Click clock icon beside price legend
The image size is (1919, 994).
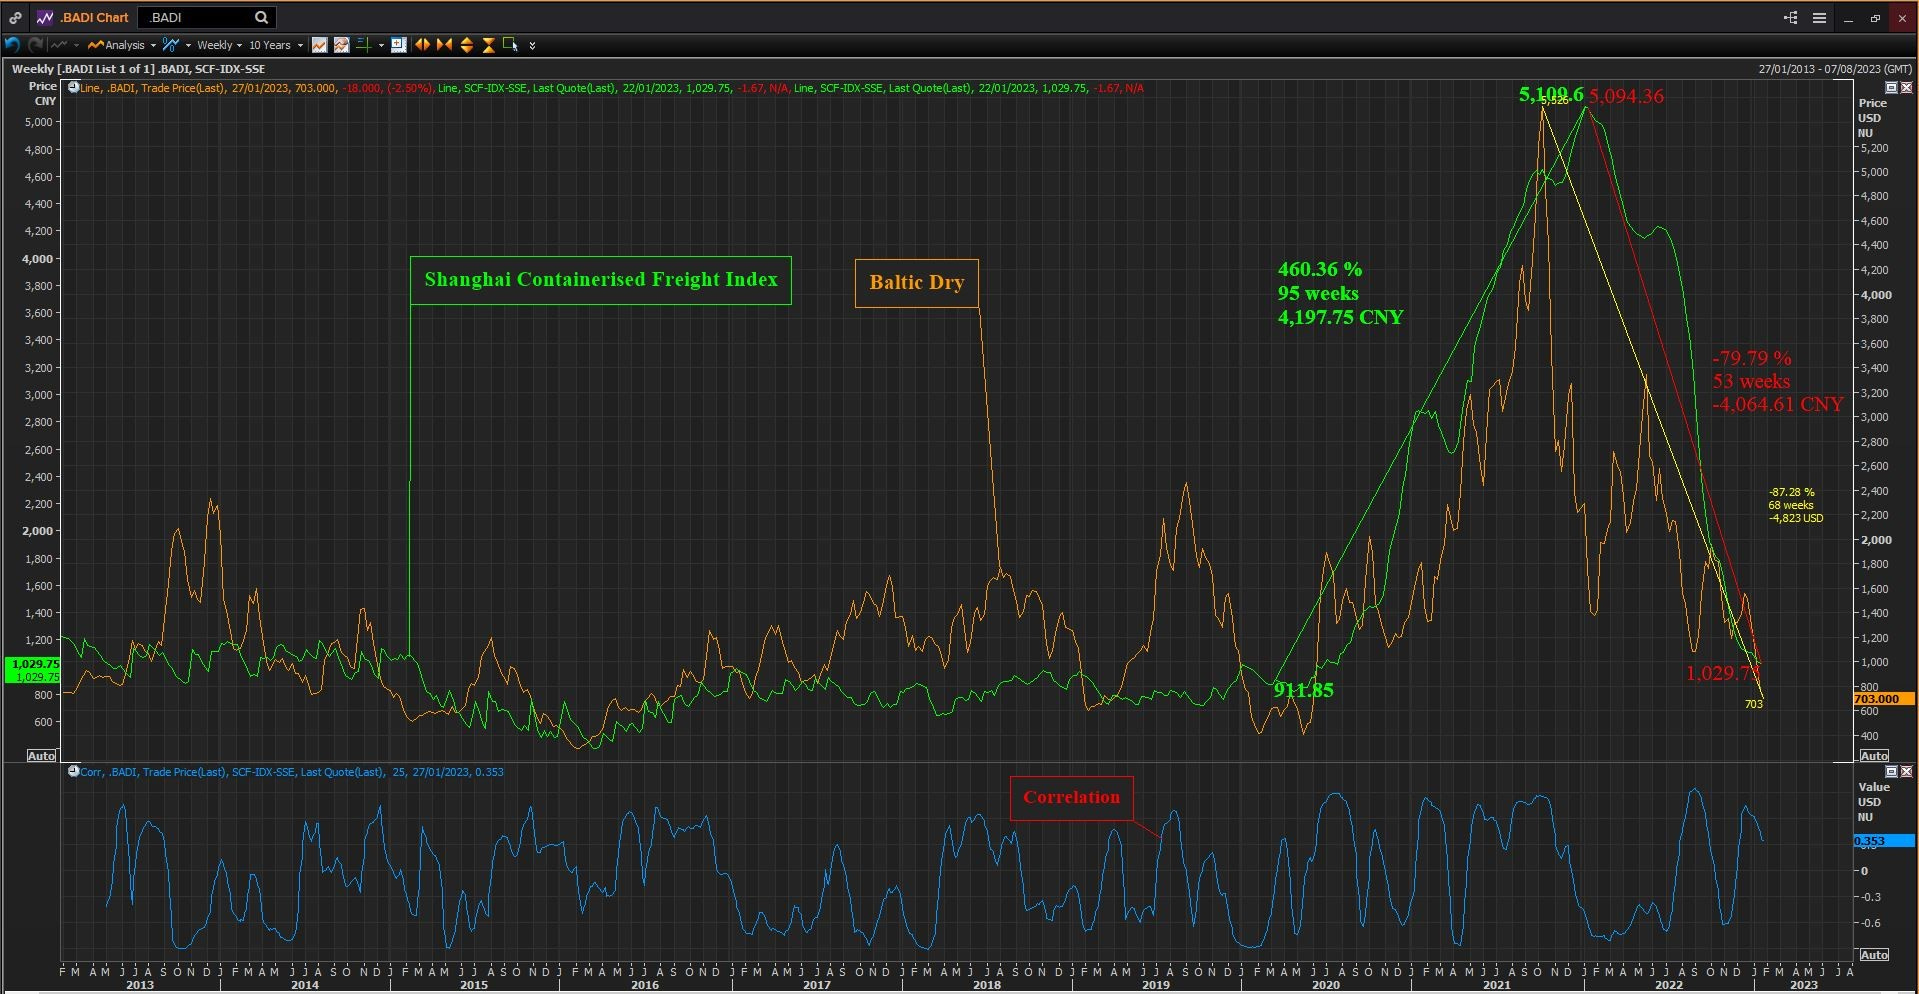pyautogui.click(x=73, y=88)
